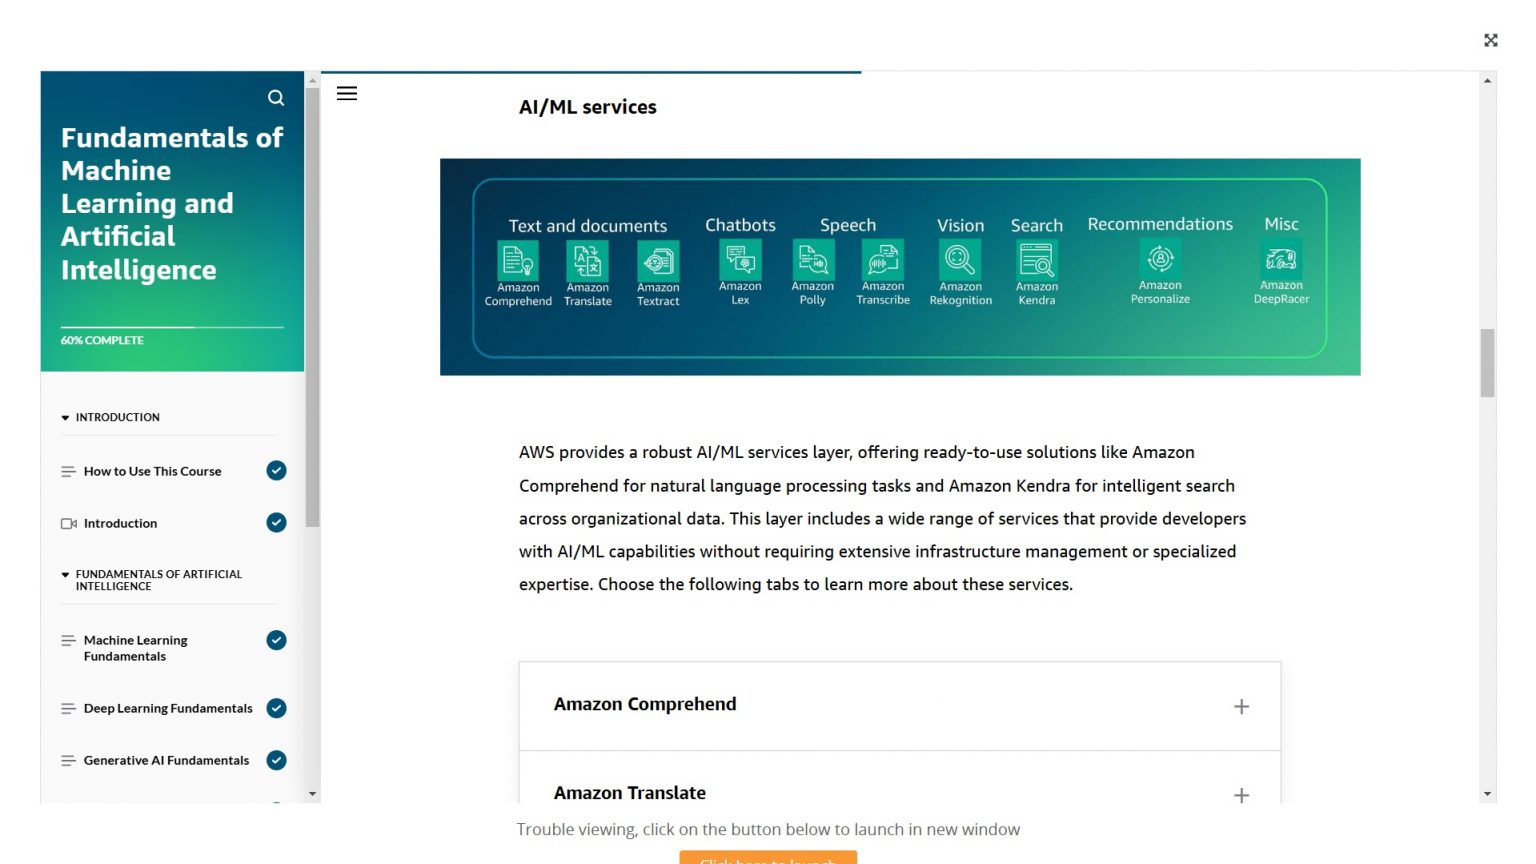Collapse Fundamentals of Artificial Intelligence section
The height and width of the screenshot is (864, 1536).
[66, 575]
